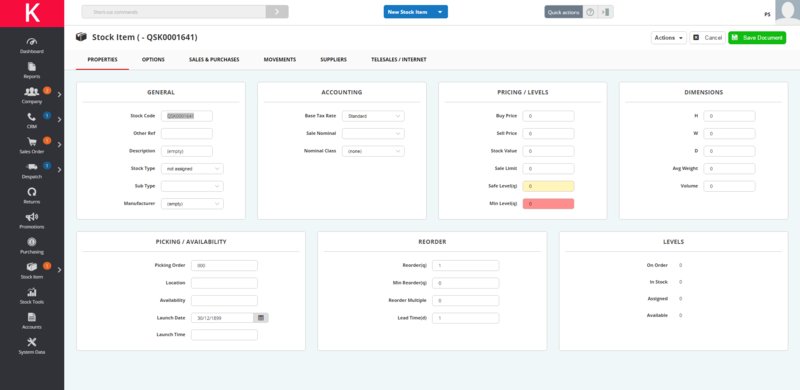
Task: Click the Reorder Multiple field
Action: [466, 301]
